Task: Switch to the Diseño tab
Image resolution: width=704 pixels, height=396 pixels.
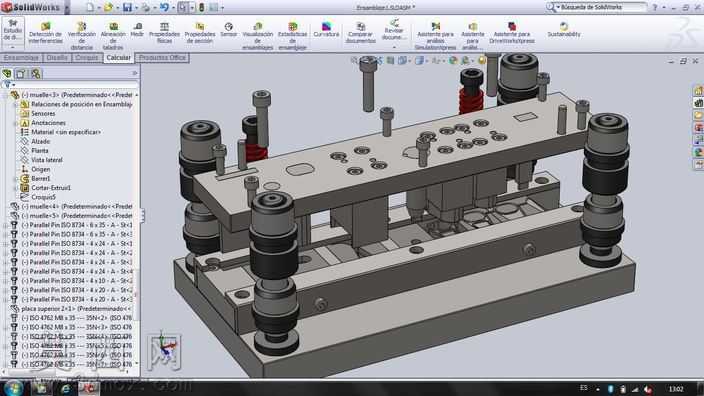Action: tap(57, 57)
